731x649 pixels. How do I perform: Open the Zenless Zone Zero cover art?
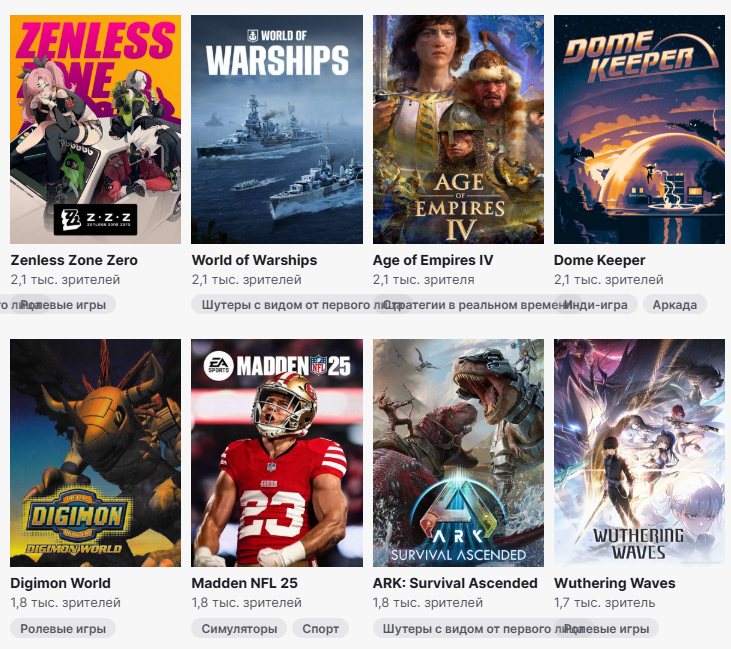[96, 129]
